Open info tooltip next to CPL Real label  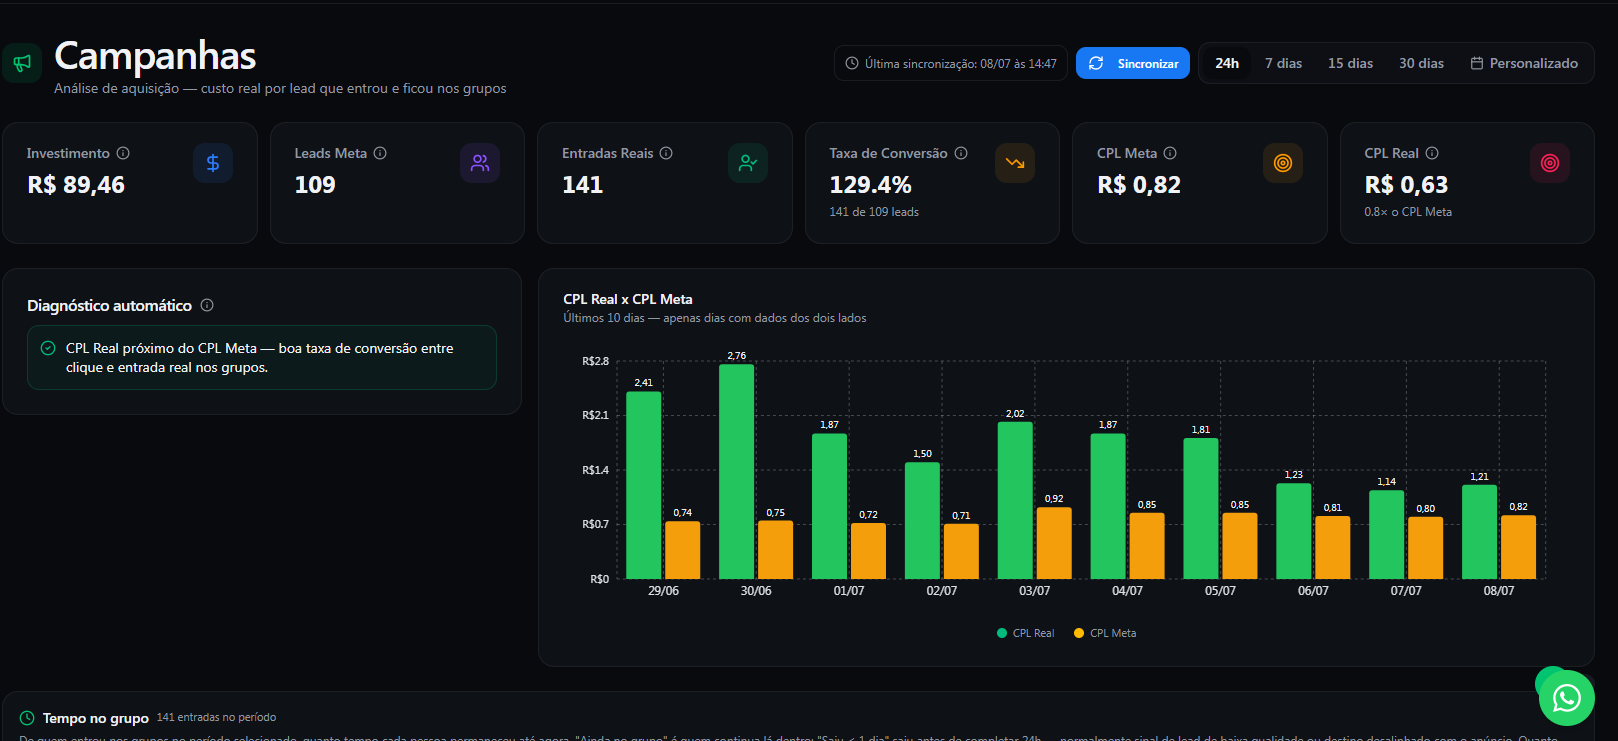click(1432, 153)
